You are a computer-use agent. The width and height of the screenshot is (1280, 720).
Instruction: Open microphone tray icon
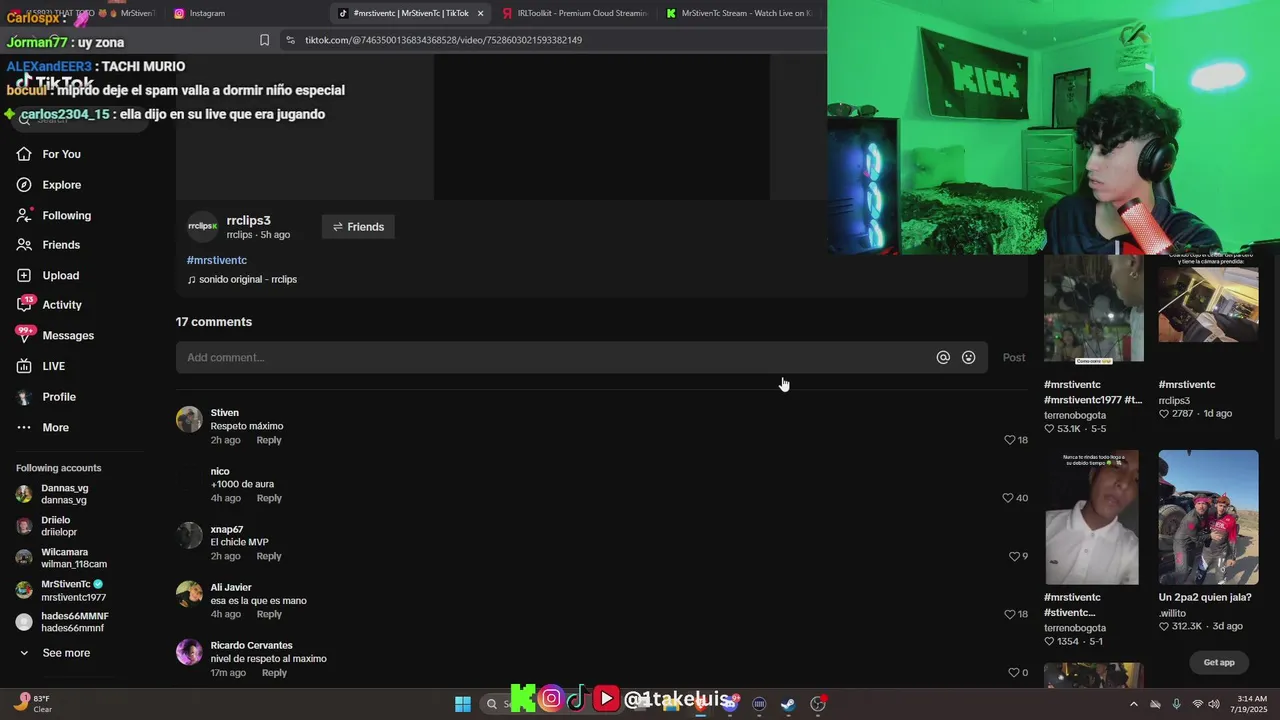click(x=1176, y=704)
